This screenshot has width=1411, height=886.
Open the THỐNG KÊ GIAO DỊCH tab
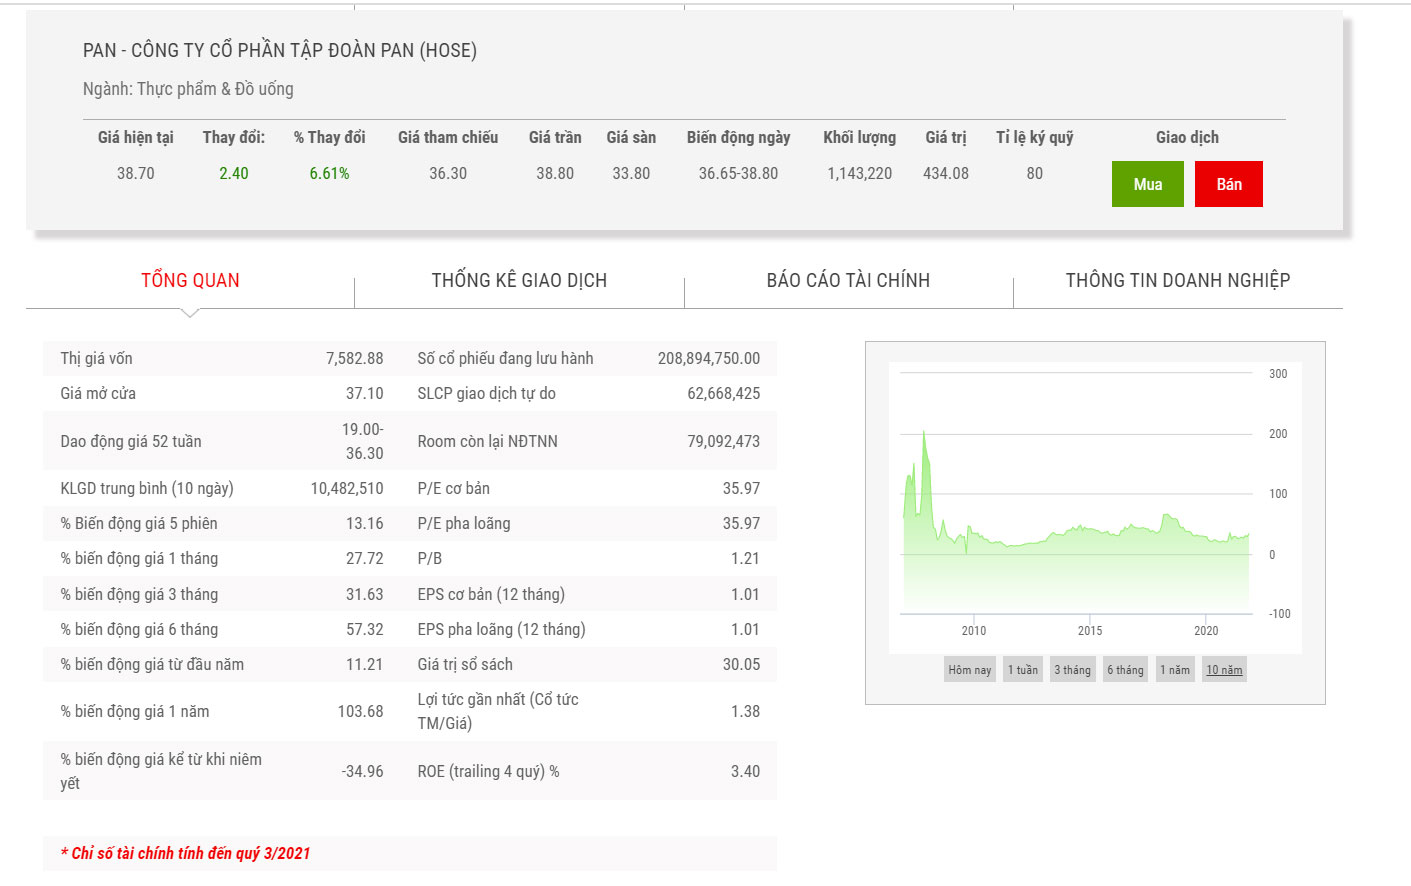[x=519, y=281]
